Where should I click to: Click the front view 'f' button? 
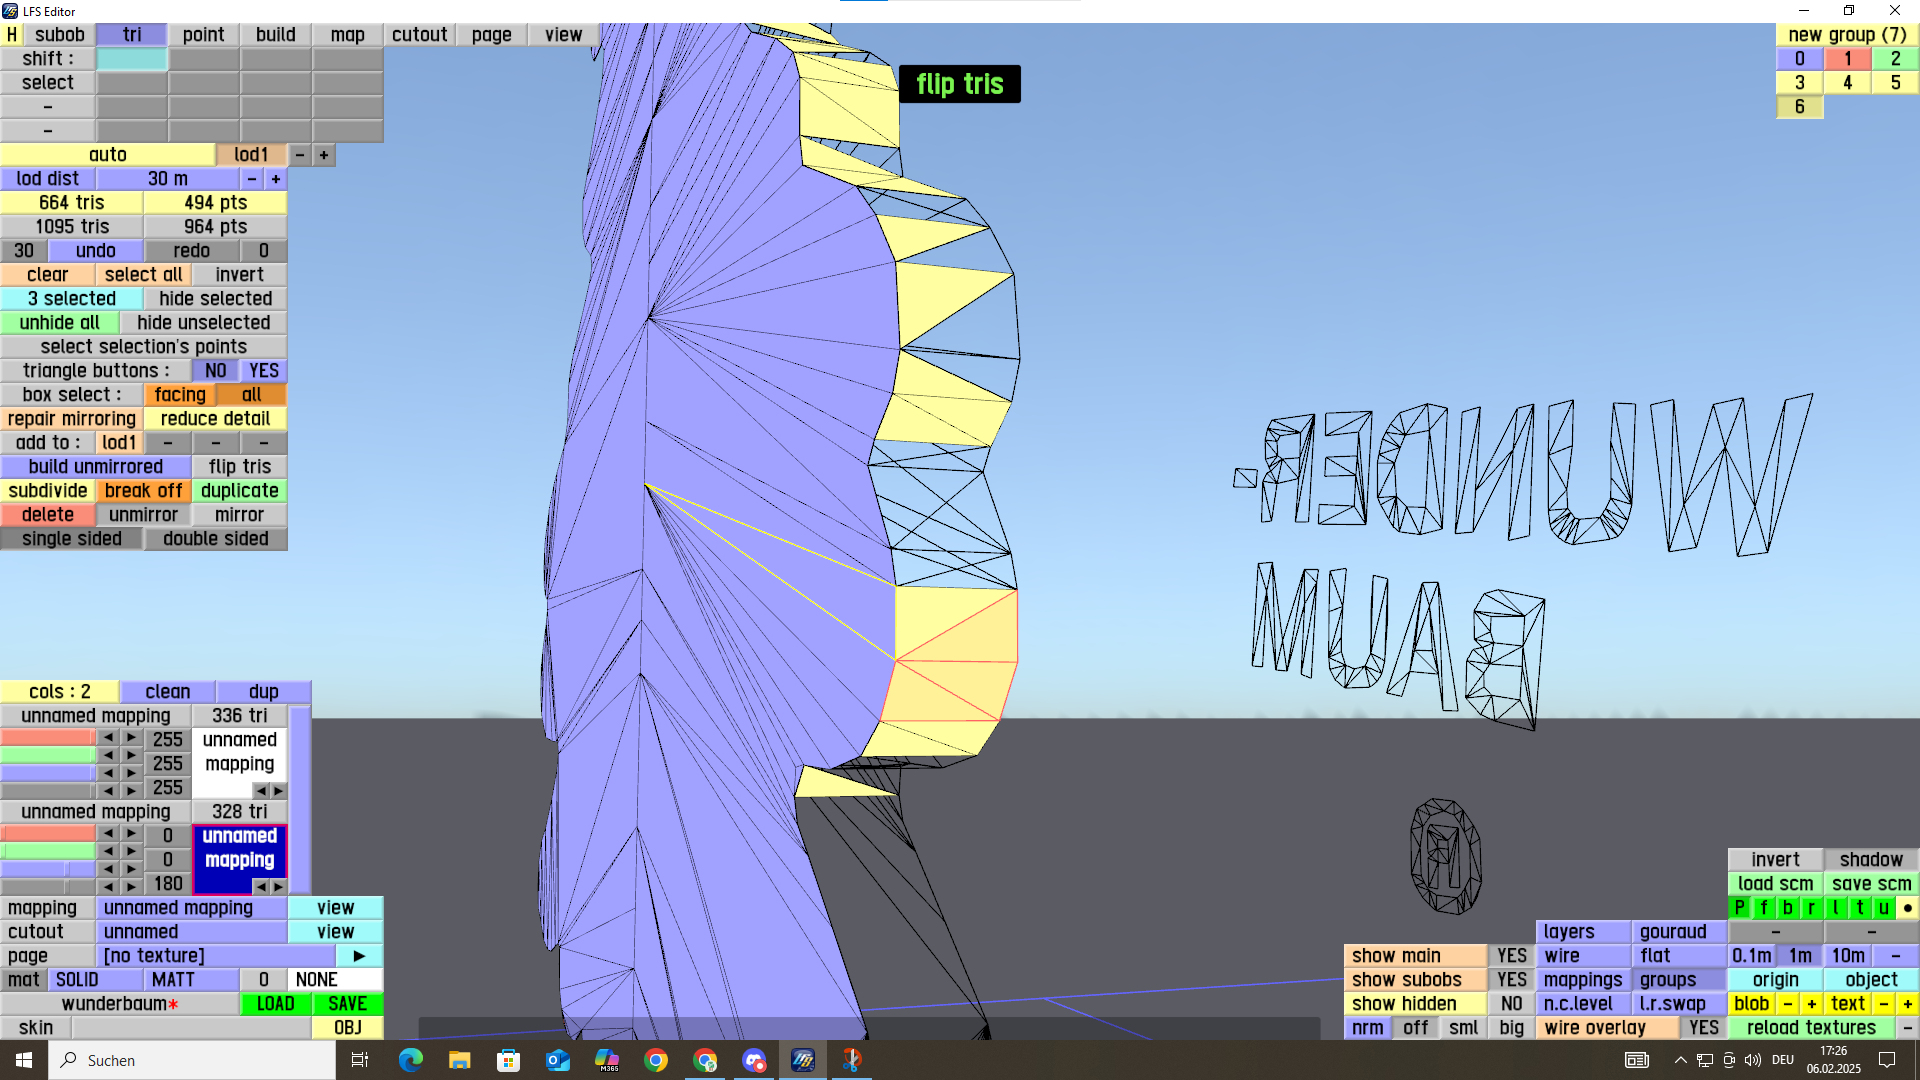pyautogui.click(x=1763, y=908)
